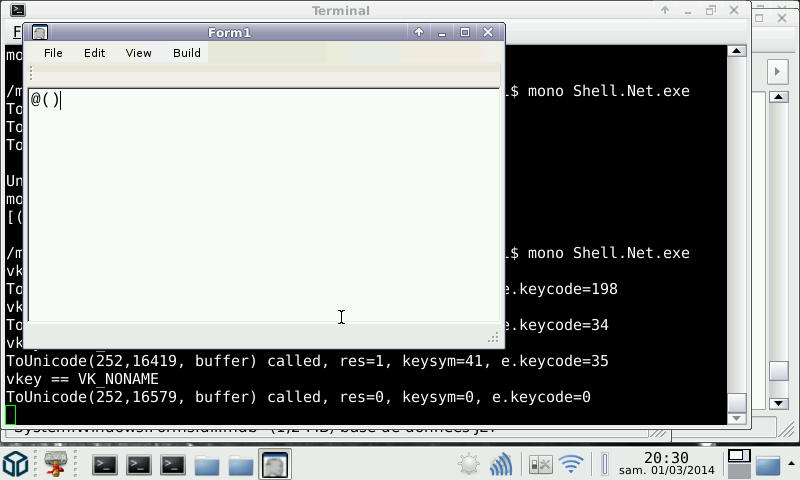Open the start menu cube icon
The width and height of the screenshot is (800, 480).
point(15,464)
